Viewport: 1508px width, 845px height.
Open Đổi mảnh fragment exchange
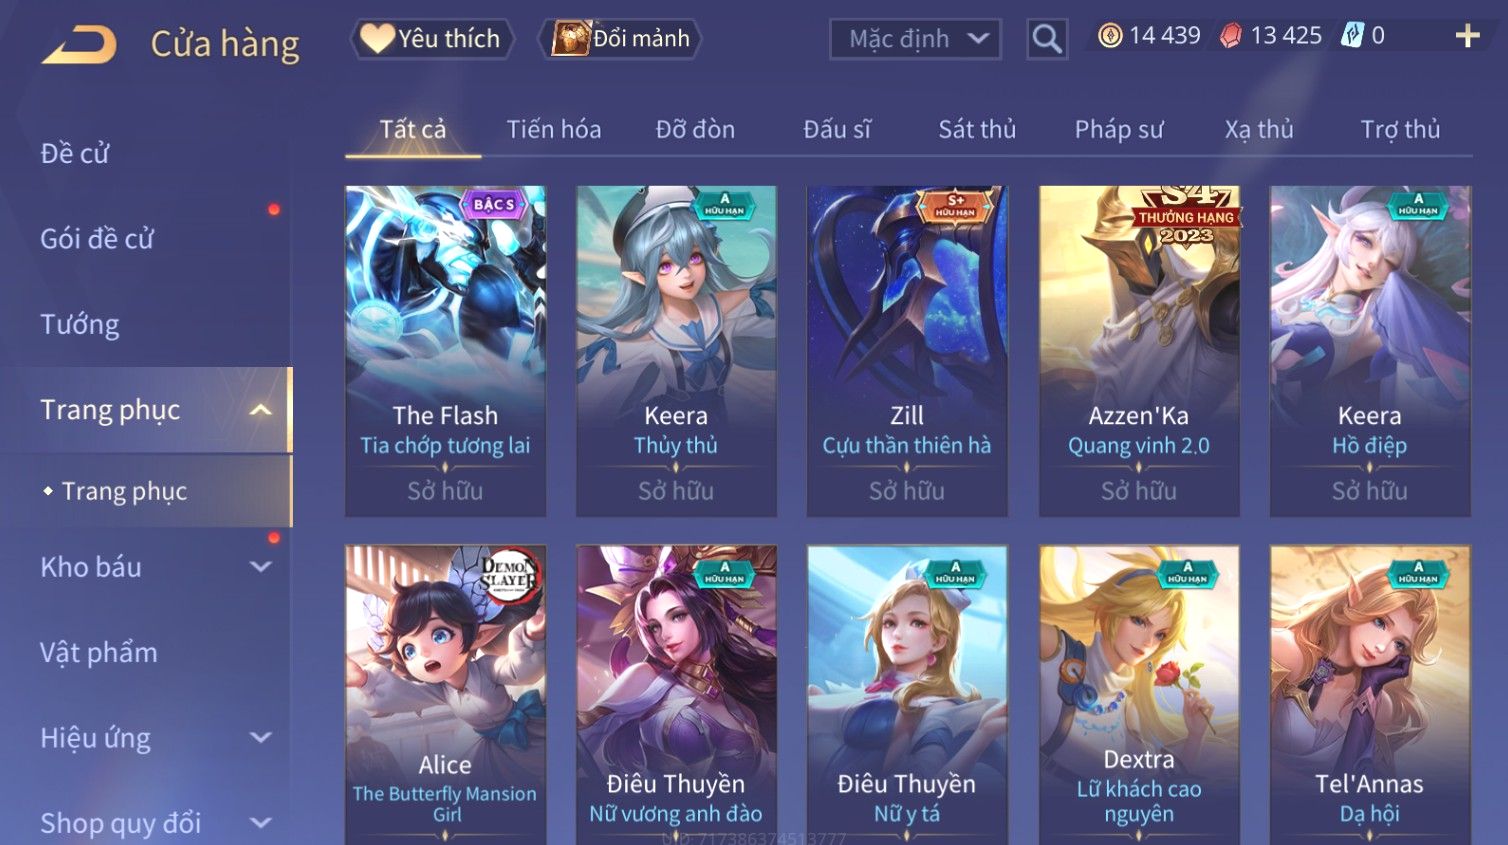coord(620,39)
